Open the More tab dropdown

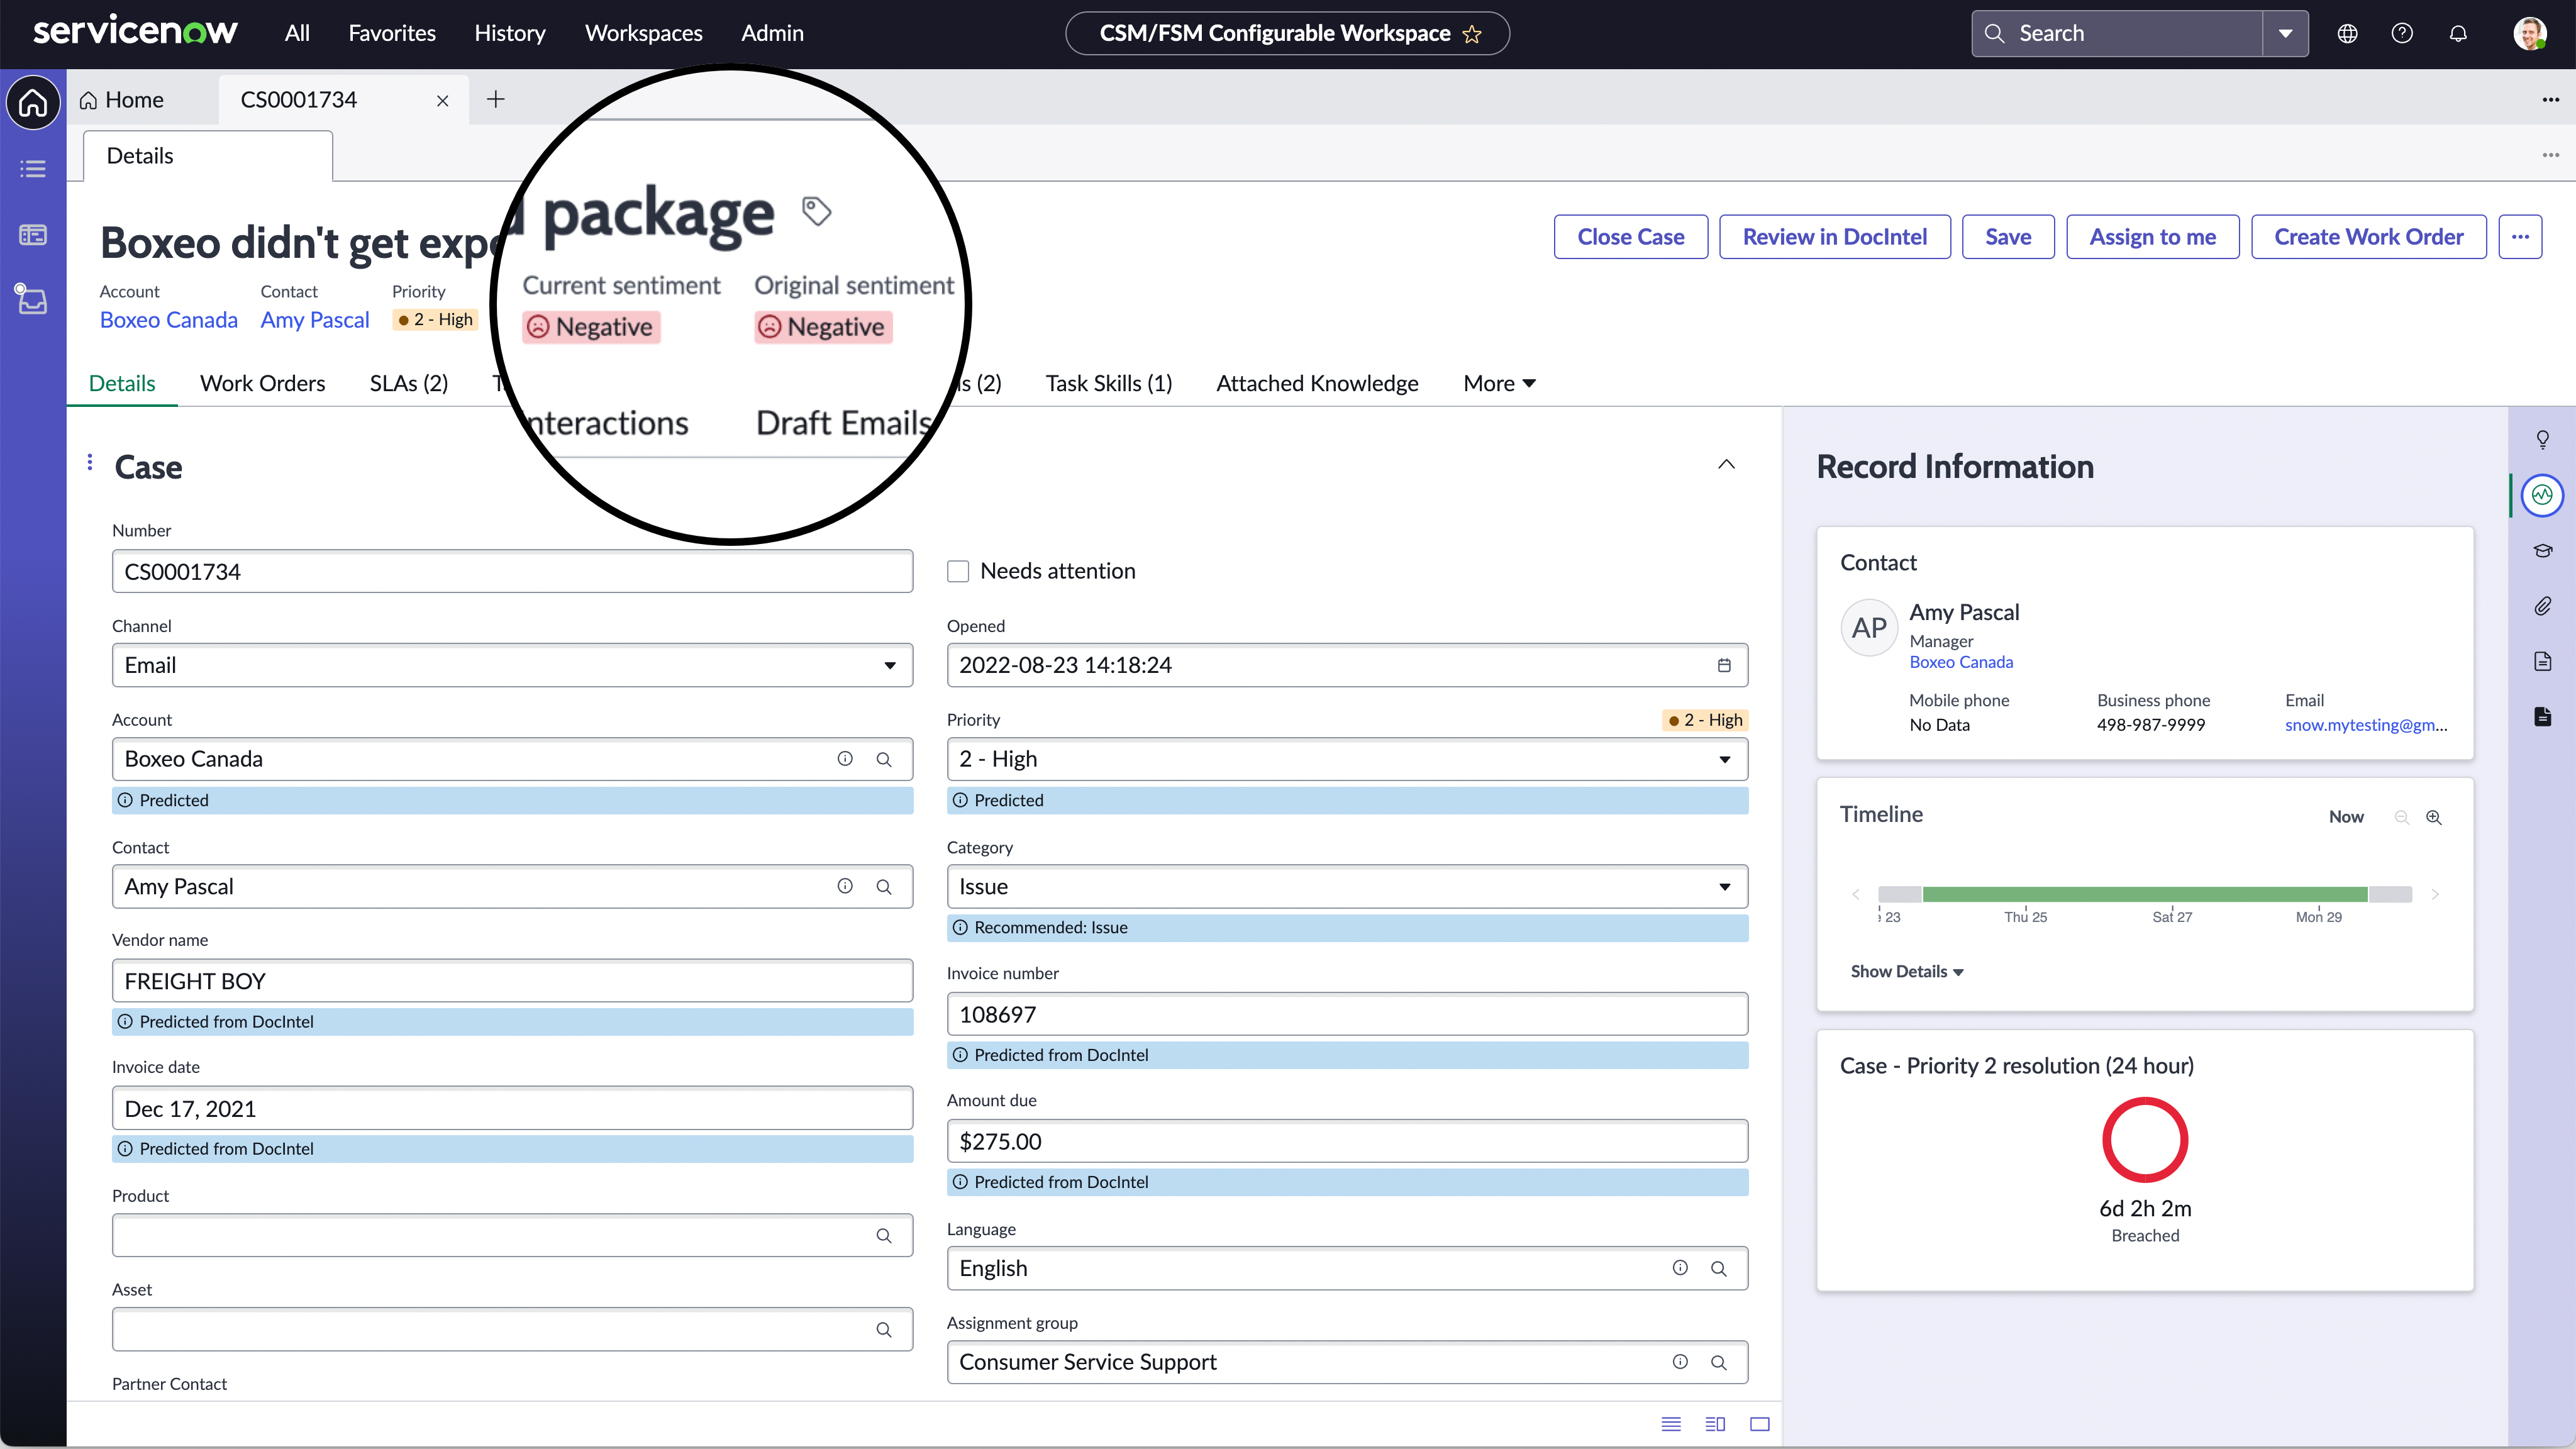pyautogui.click(x=1497, y=383)
